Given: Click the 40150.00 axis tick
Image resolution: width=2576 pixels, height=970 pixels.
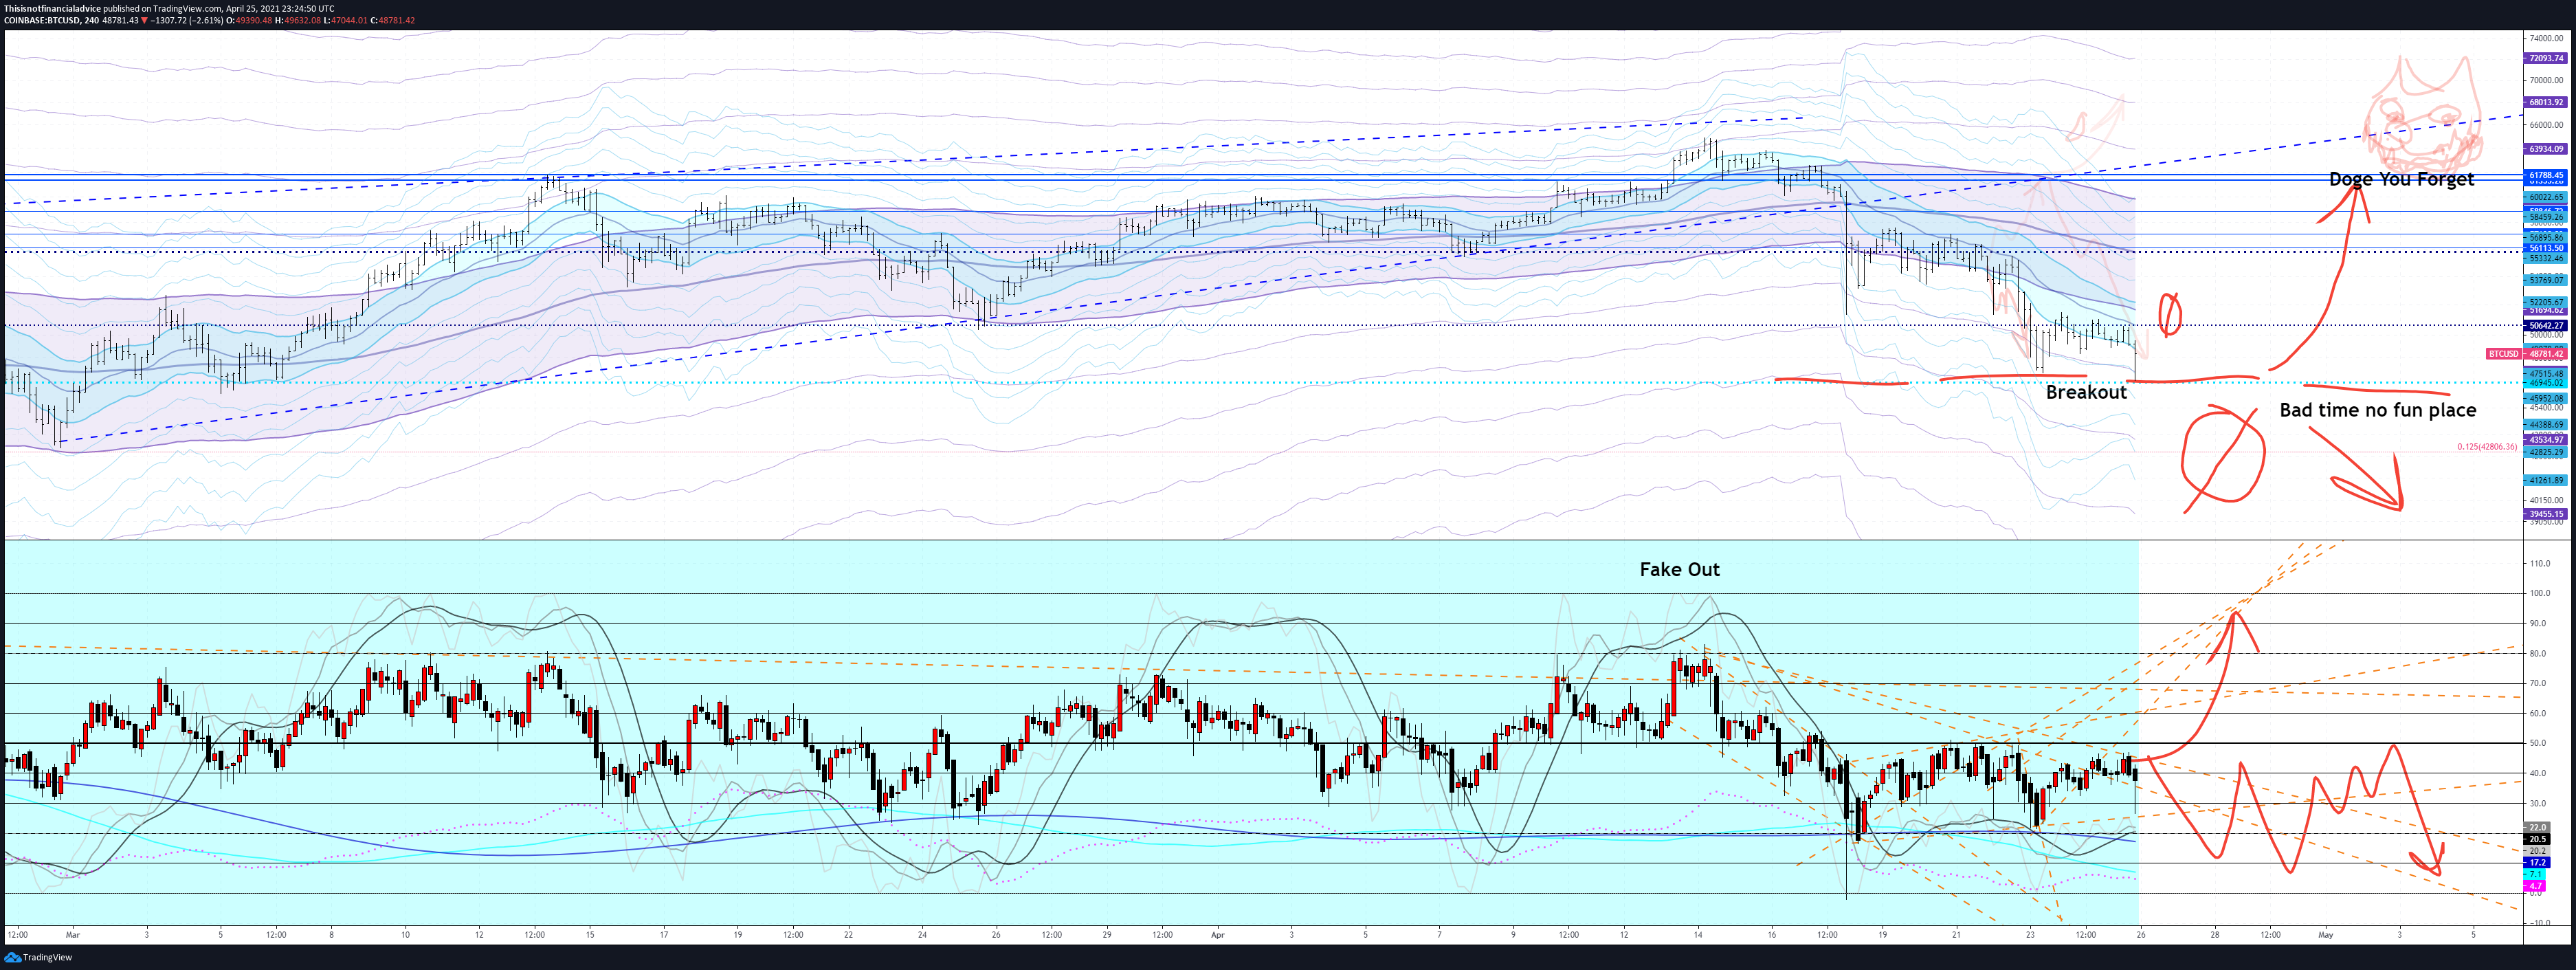Looking at the screenshot, I should pos(2547,500).
